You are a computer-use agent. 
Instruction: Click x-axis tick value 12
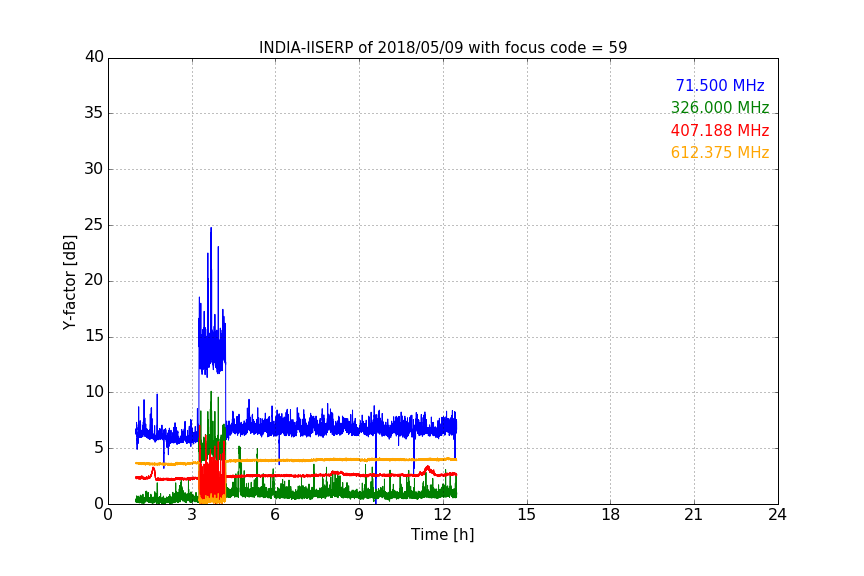point(443,515)
